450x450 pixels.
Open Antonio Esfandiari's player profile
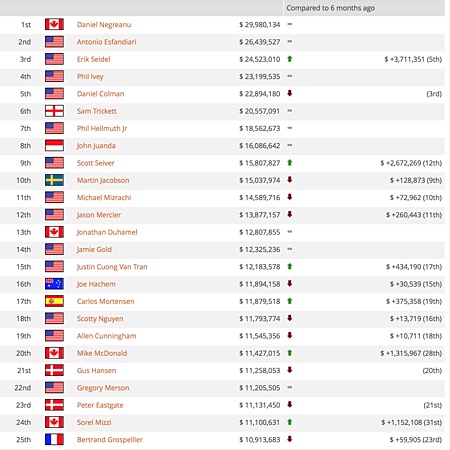[106, 42]
